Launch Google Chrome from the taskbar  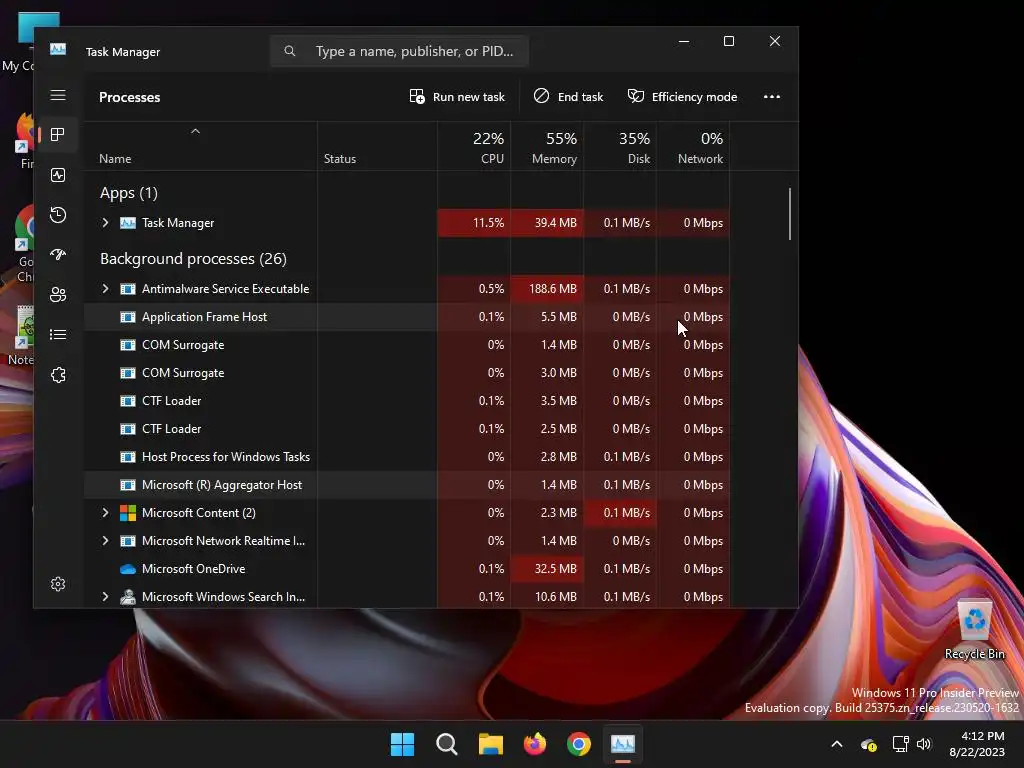pyautogui.click(x=579, y=744)
